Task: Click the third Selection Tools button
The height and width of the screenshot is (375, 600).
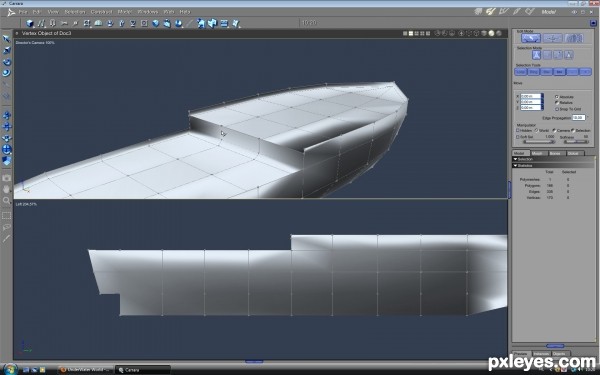Action: tap(546, 72)
